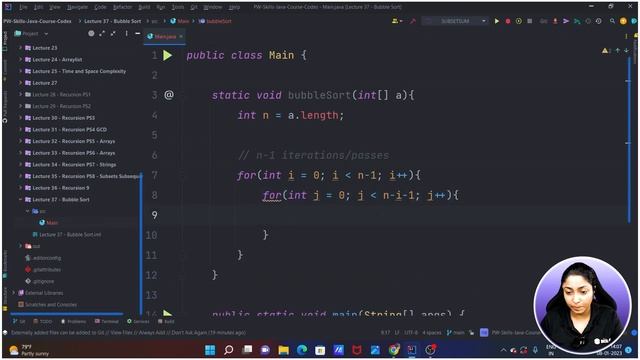Expand Lecture 25 - Time and Space Complexity
640x360 pixels.
click(20, 71)
